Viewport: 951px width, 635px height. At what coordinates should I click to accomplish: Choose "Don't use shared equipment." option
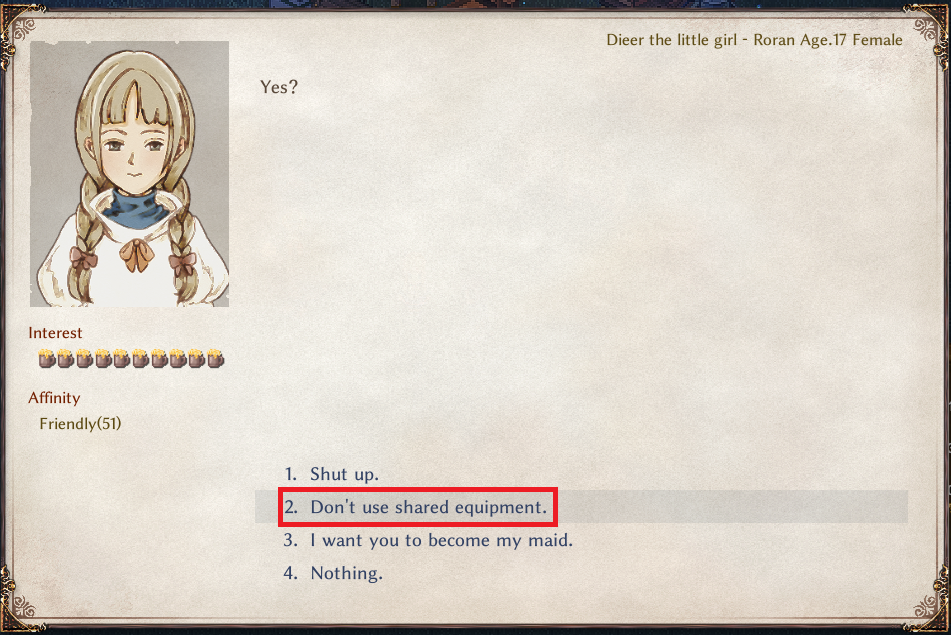(x=416, y=507)
